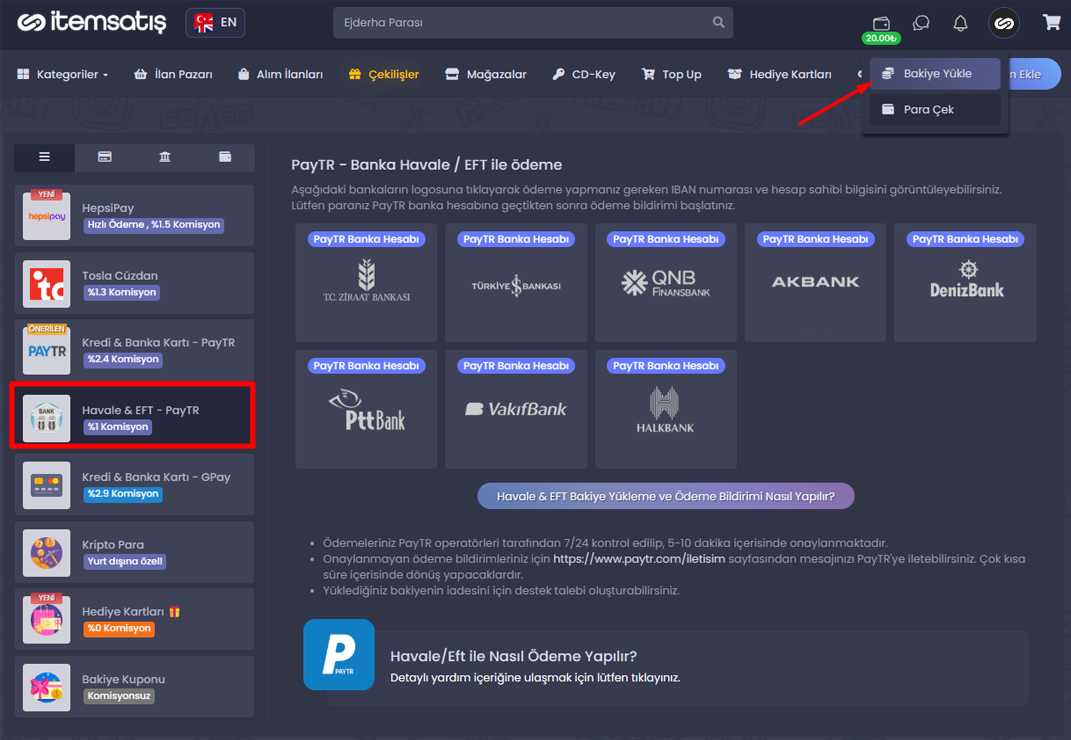Viewport: 1071px width, 740px height.
Task: Select HepsiPay payment method
Action: coord(135,215)
